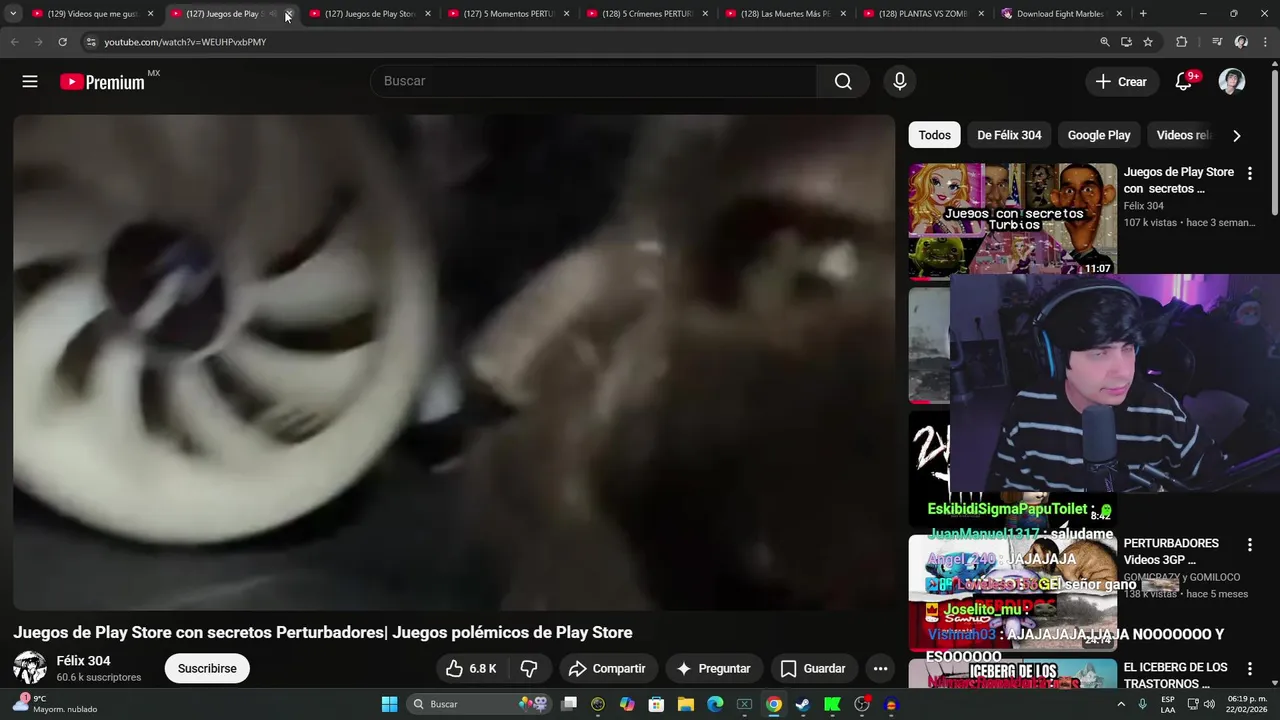Open taskbar clock 06:19 p. m.
Viewport: 1280px width, 720px height.
pos(1248,704)
